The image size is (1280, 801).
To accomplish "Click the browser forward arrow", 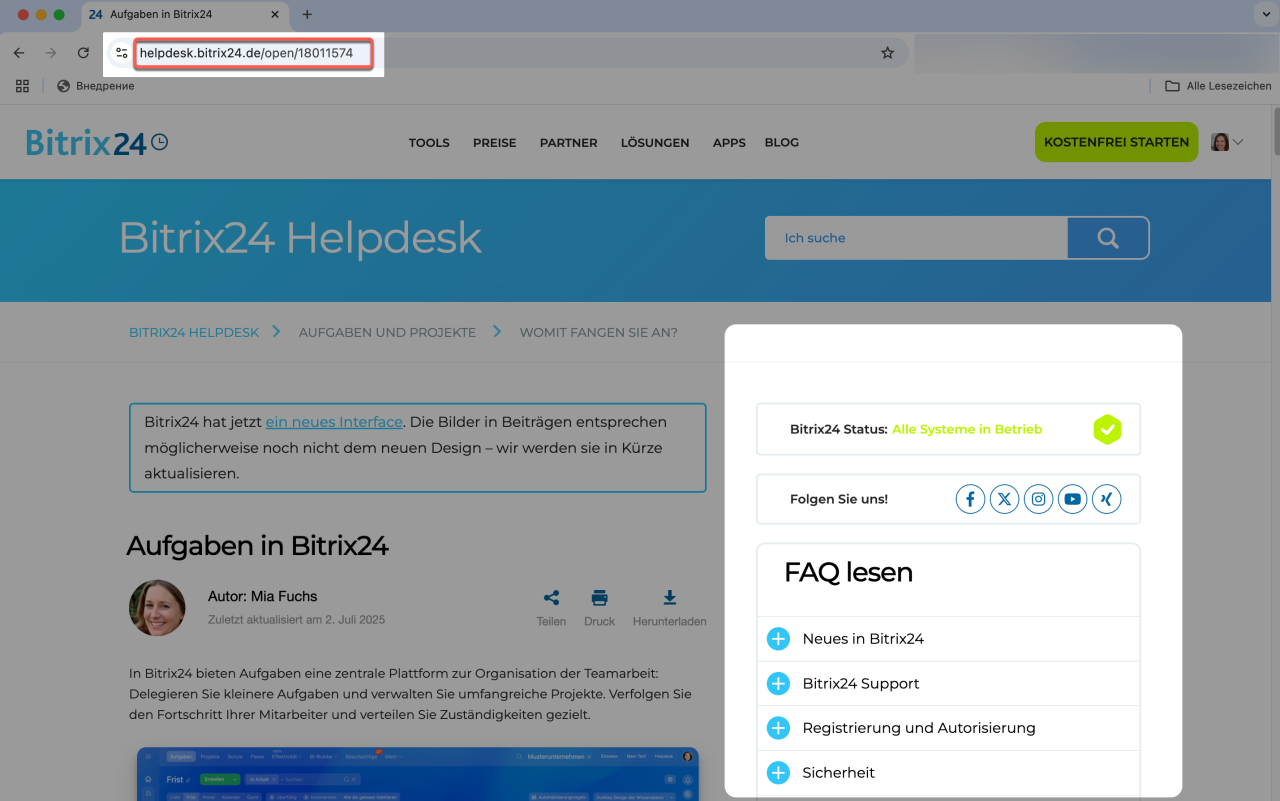I will coord(51,53).
